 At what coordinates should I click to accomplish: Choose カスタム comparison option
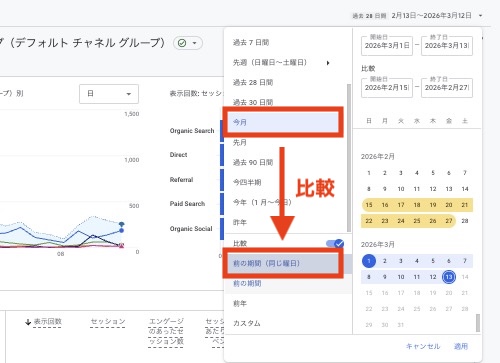(247, 323)
